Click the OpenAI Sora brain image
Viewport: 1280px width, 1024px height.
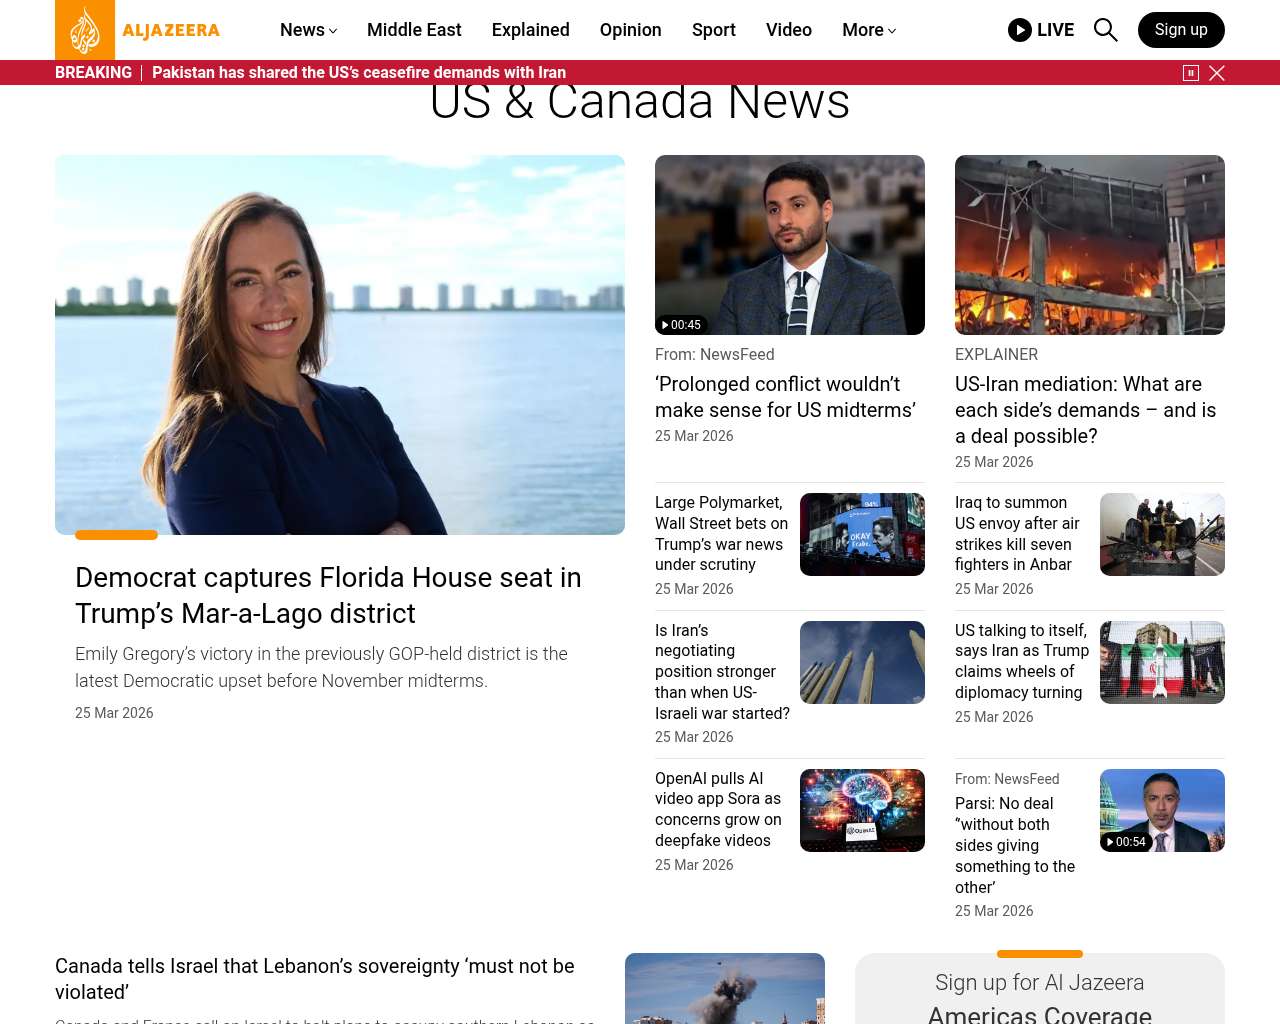click(862, 810)
